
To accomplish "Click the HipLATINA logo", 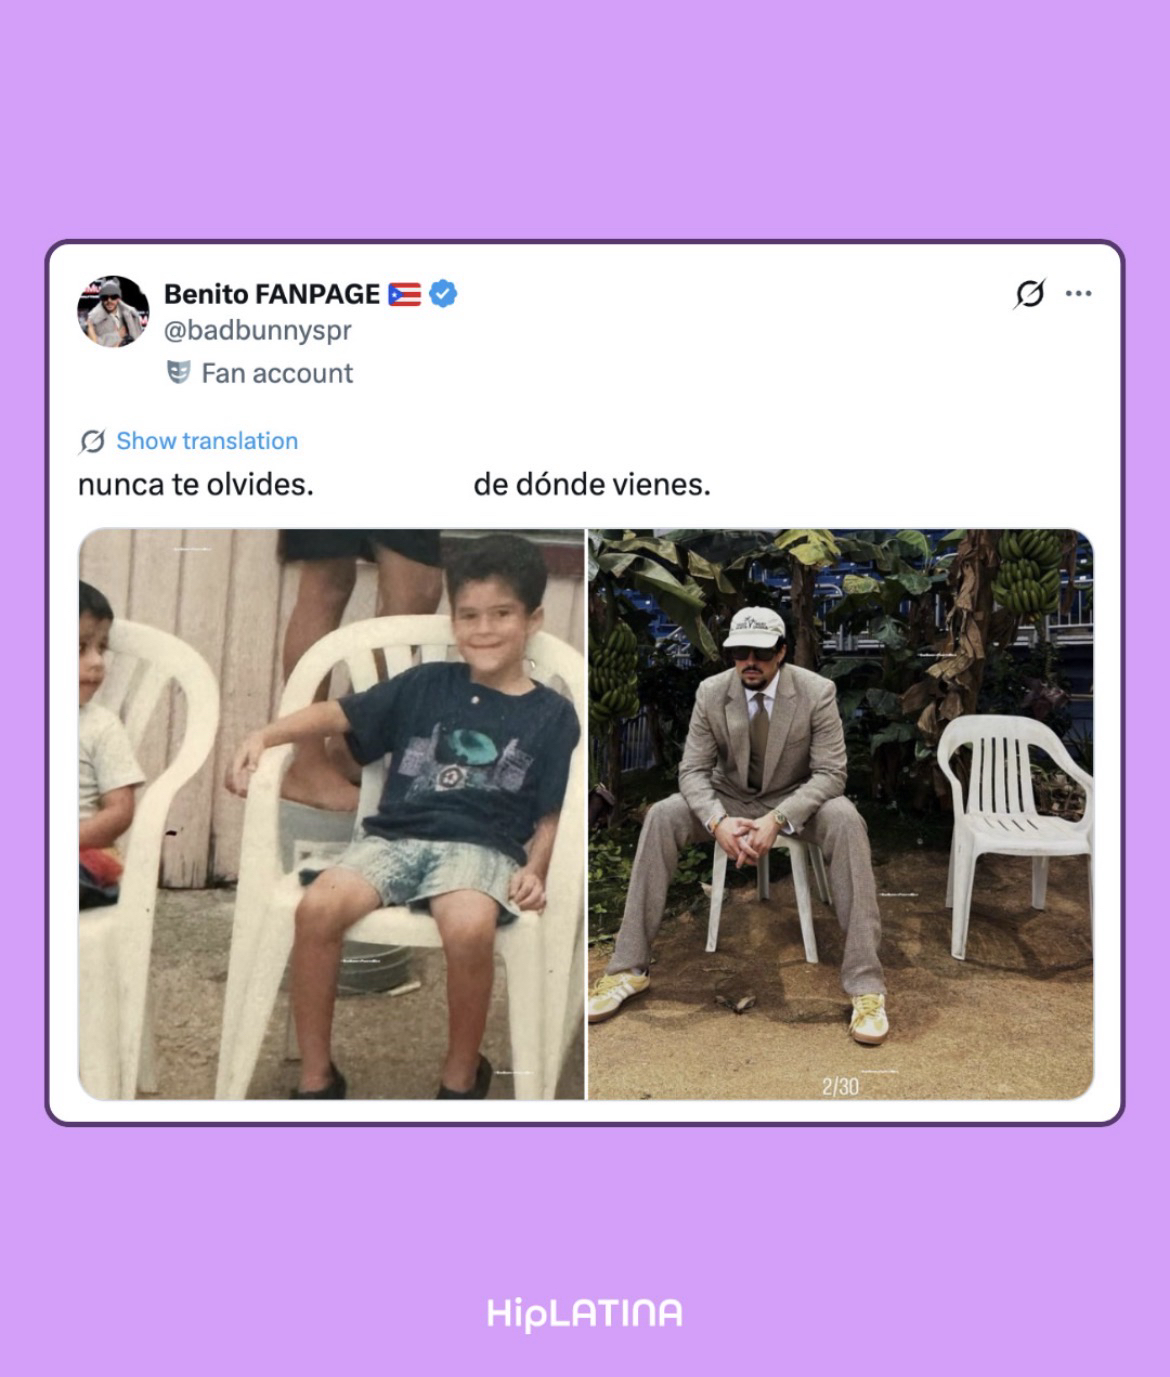I will click(x=585, y=1313).
